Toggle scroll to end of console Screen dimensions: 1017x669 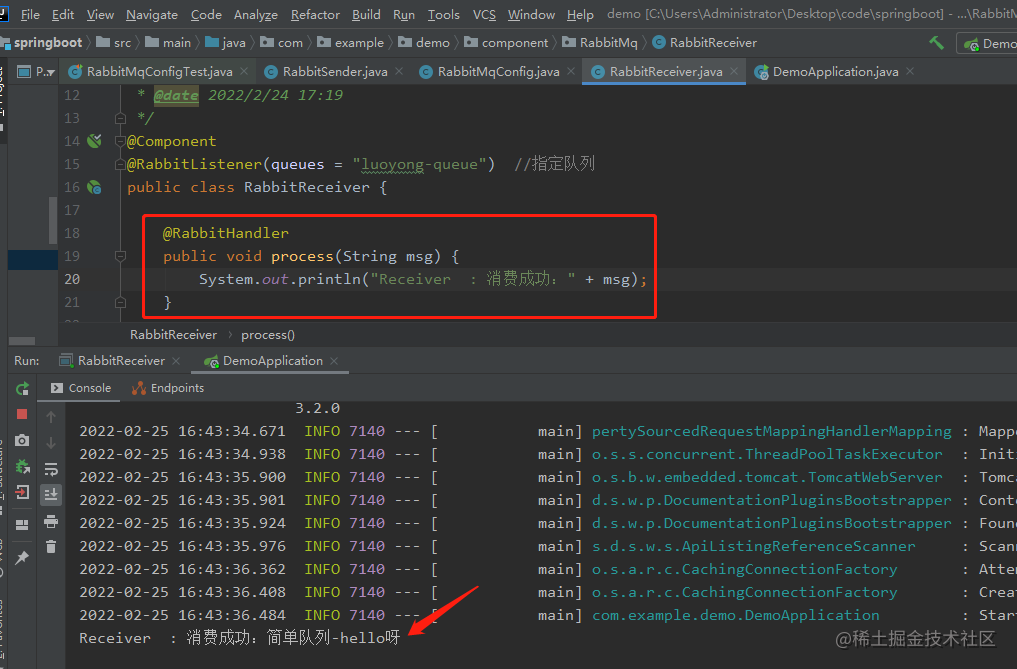[51, 494]
